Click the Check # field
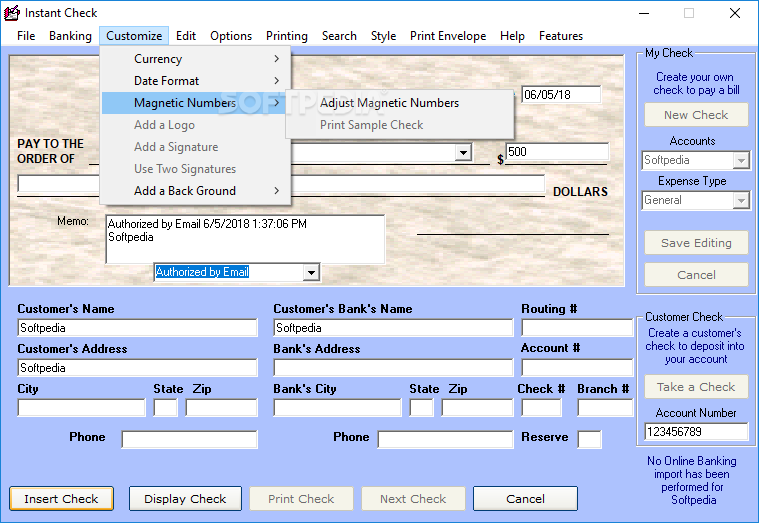The width and height of the screenshot is (759, 523). click(541, 408)
